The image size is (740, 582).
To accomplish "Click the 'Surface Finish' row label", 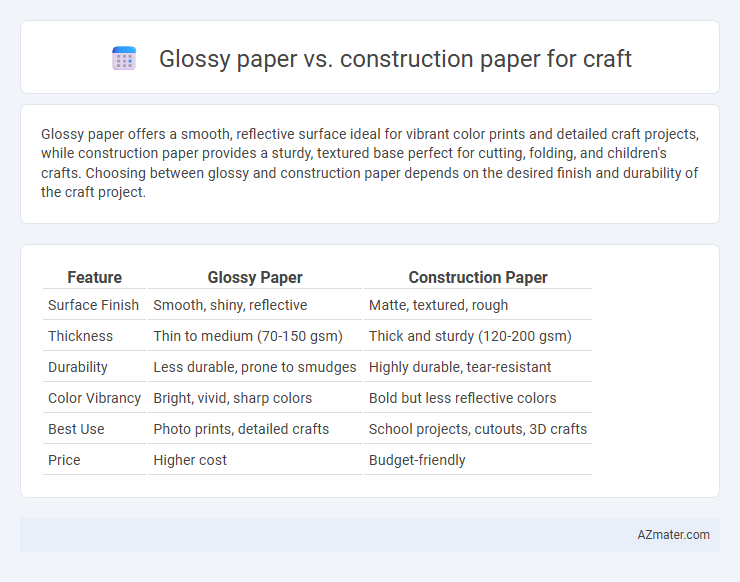I will tap(93, 305).
